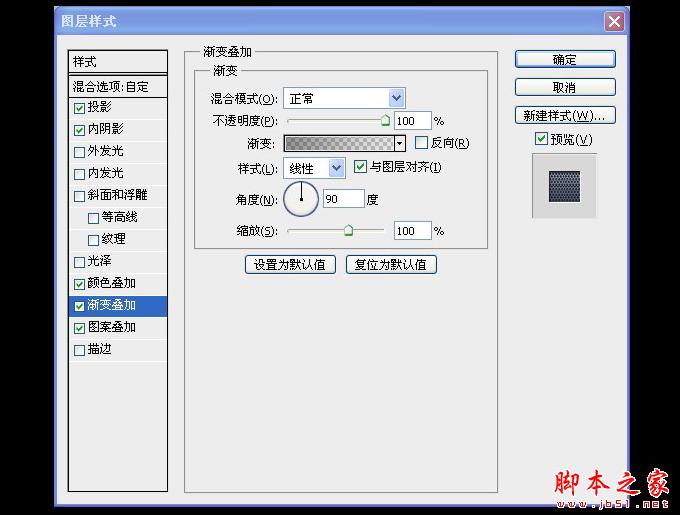680x515 pixels.
Task: Open the 颜色叠加 settings page
Action: (x=112, y=283)
